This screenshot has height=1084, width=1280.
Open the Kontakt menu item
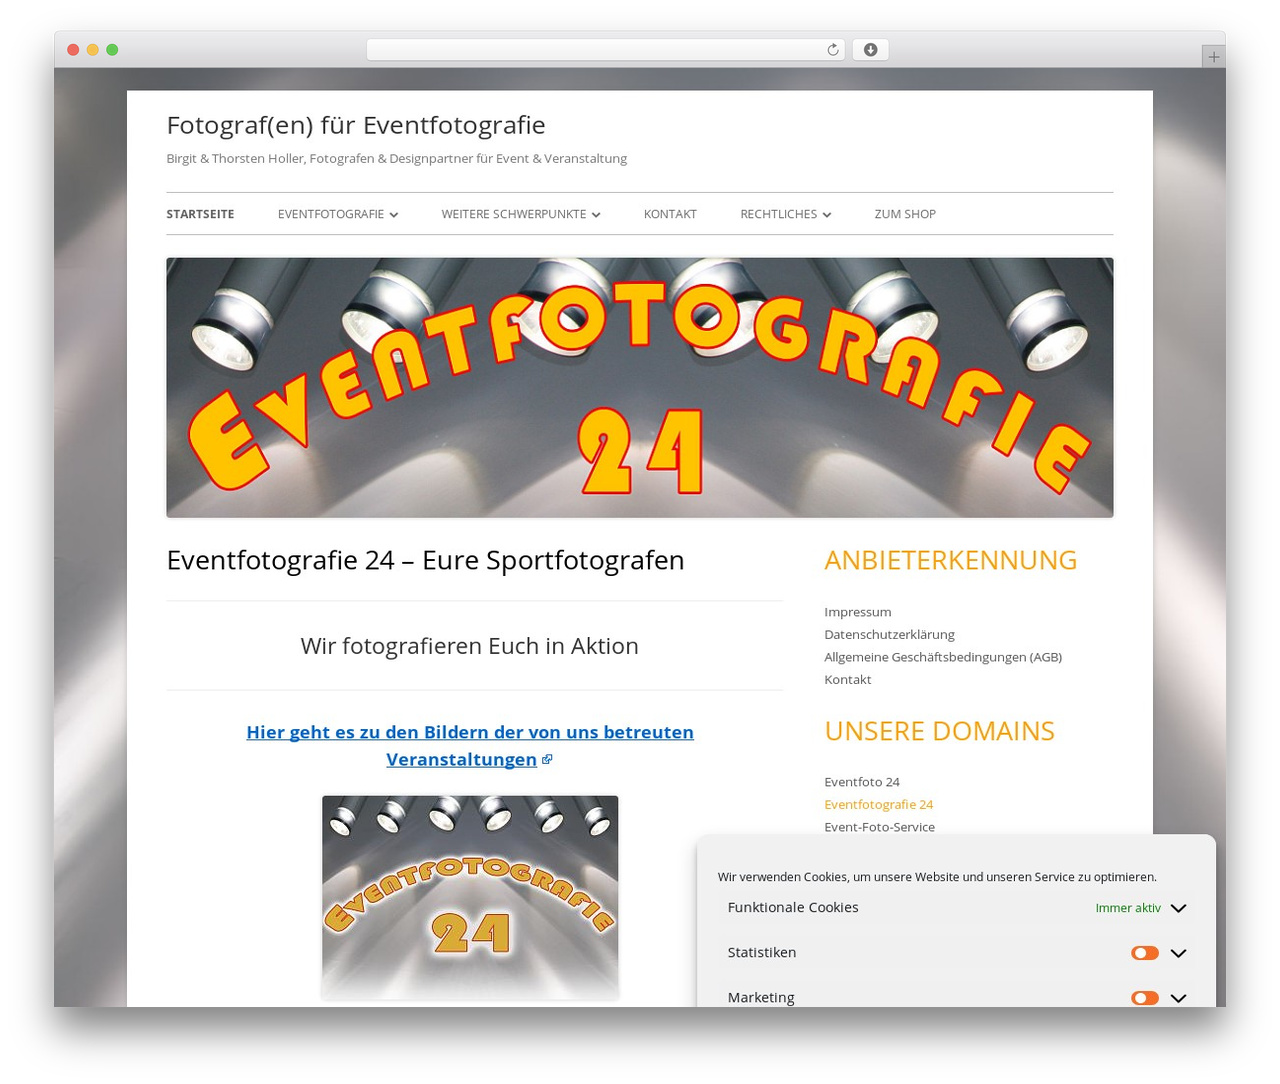(670, 214)
